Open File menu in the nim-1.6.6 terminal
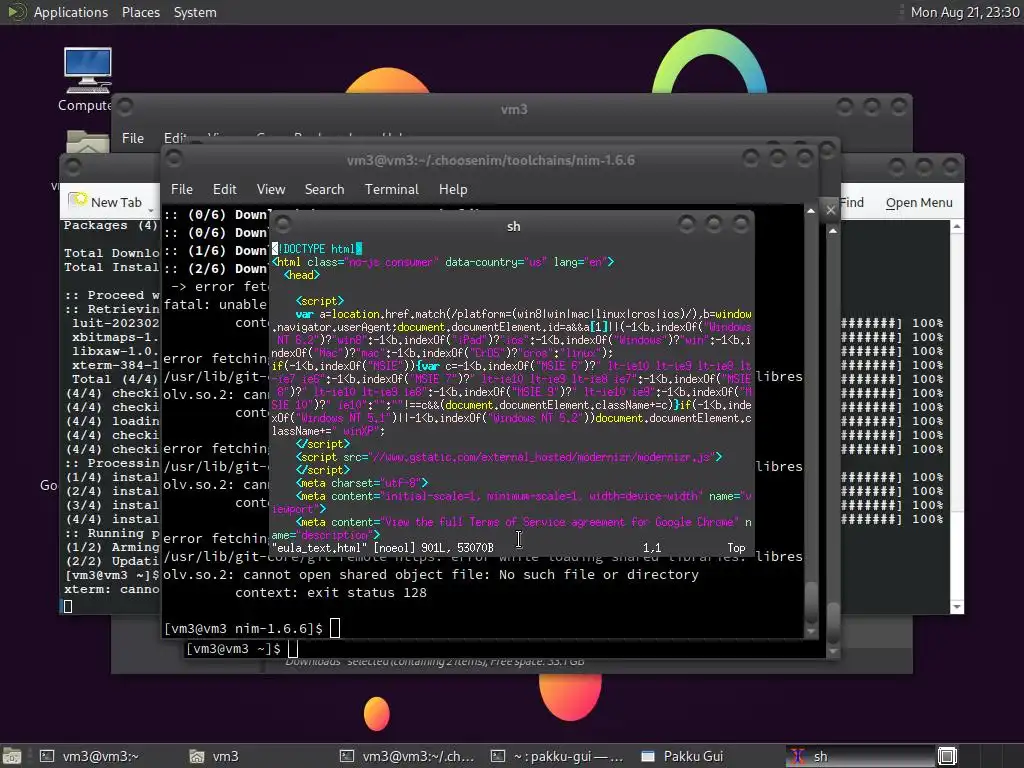This screenshot has width=1024, height=768. [182, 189]
